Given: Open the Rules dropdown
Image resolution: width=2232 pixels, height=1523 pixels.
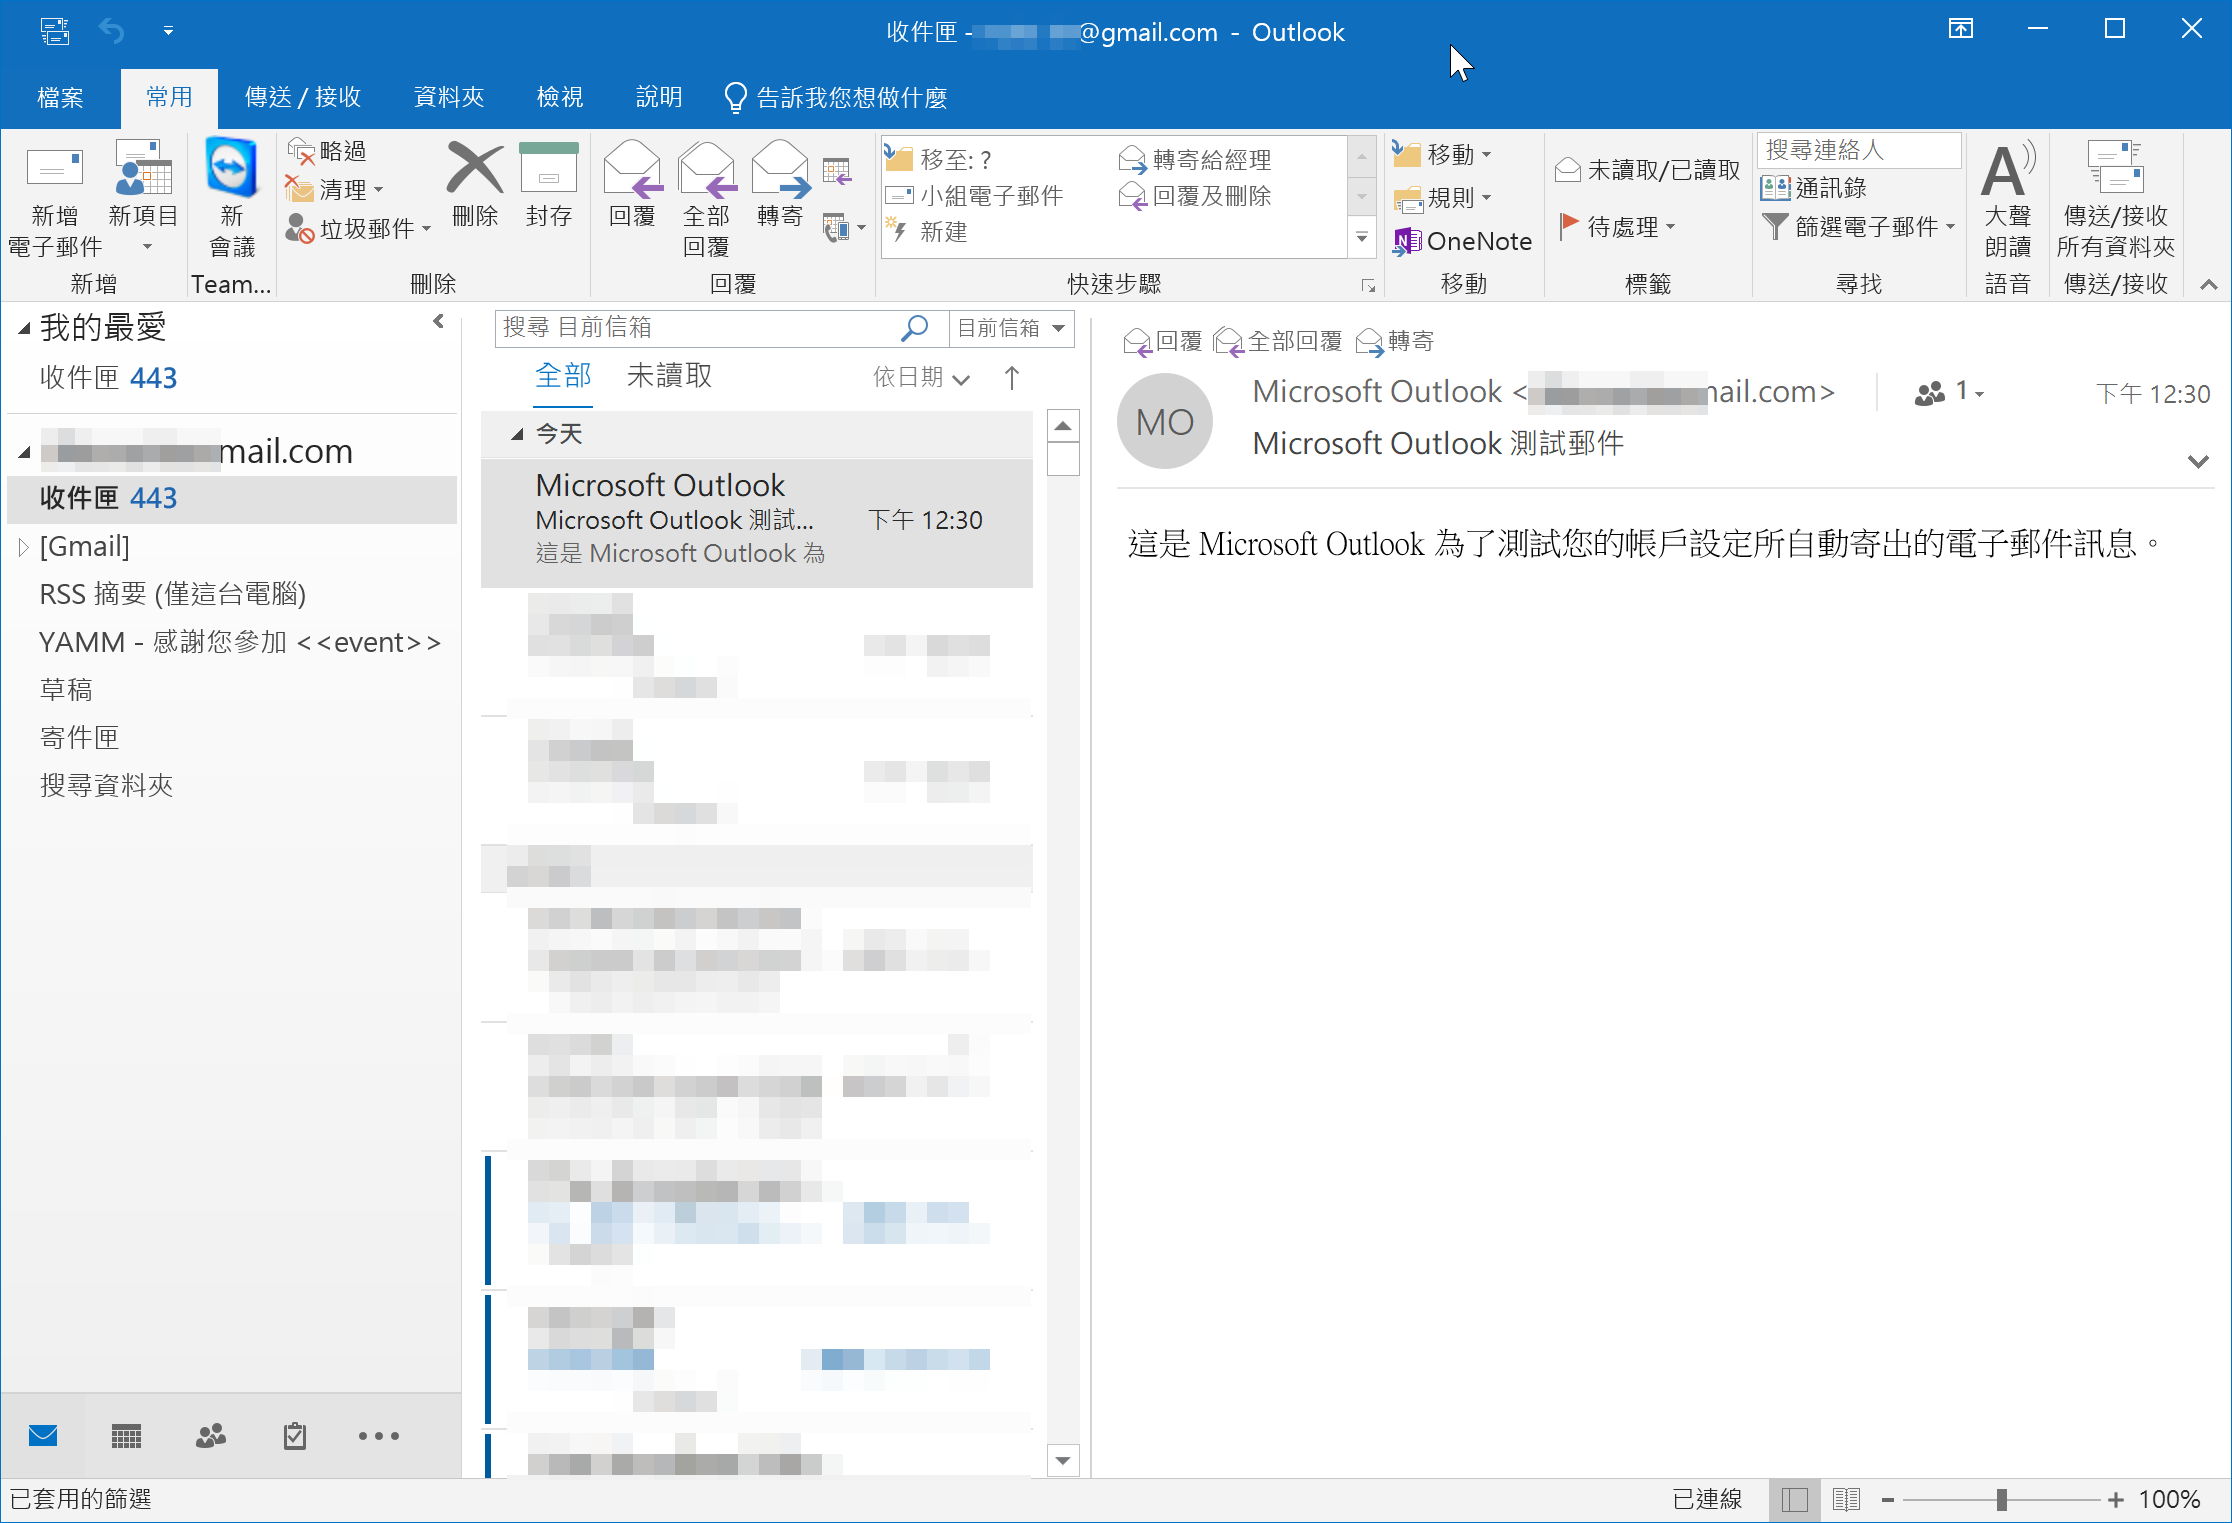Looking at the screenshot, I should [x=1443, y=198].
